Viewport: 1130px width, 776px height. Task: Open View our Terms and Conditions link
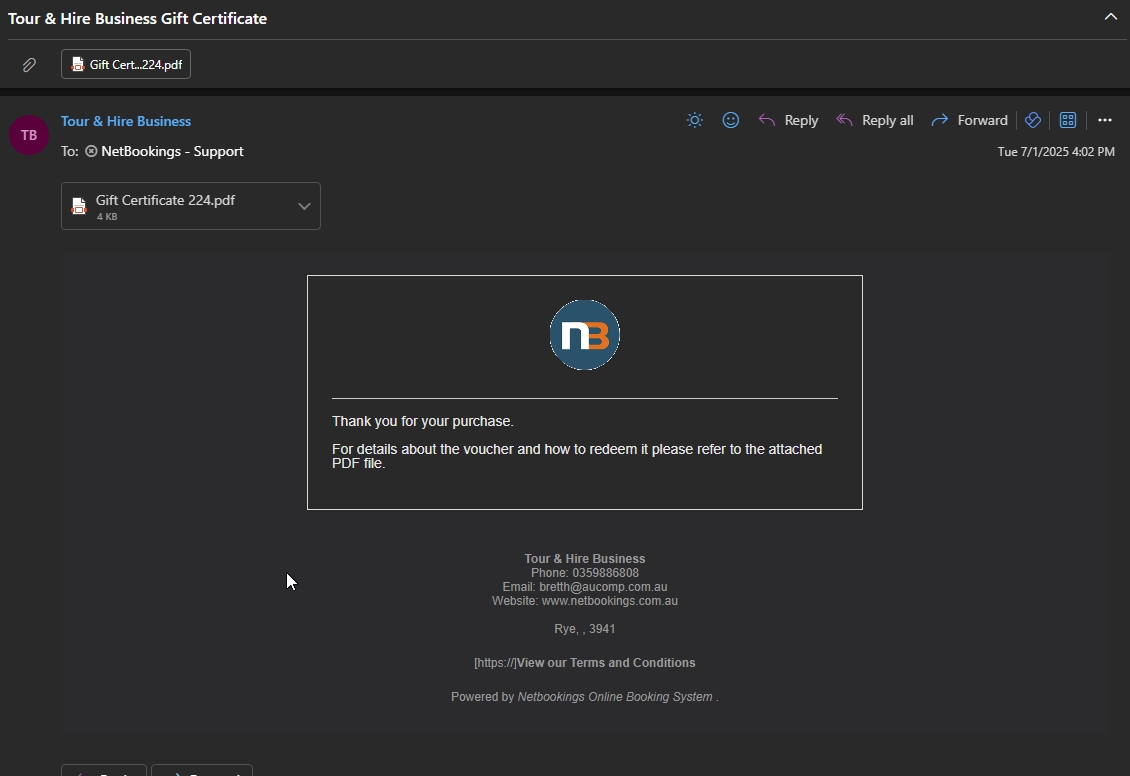click(x=606, y=663)
